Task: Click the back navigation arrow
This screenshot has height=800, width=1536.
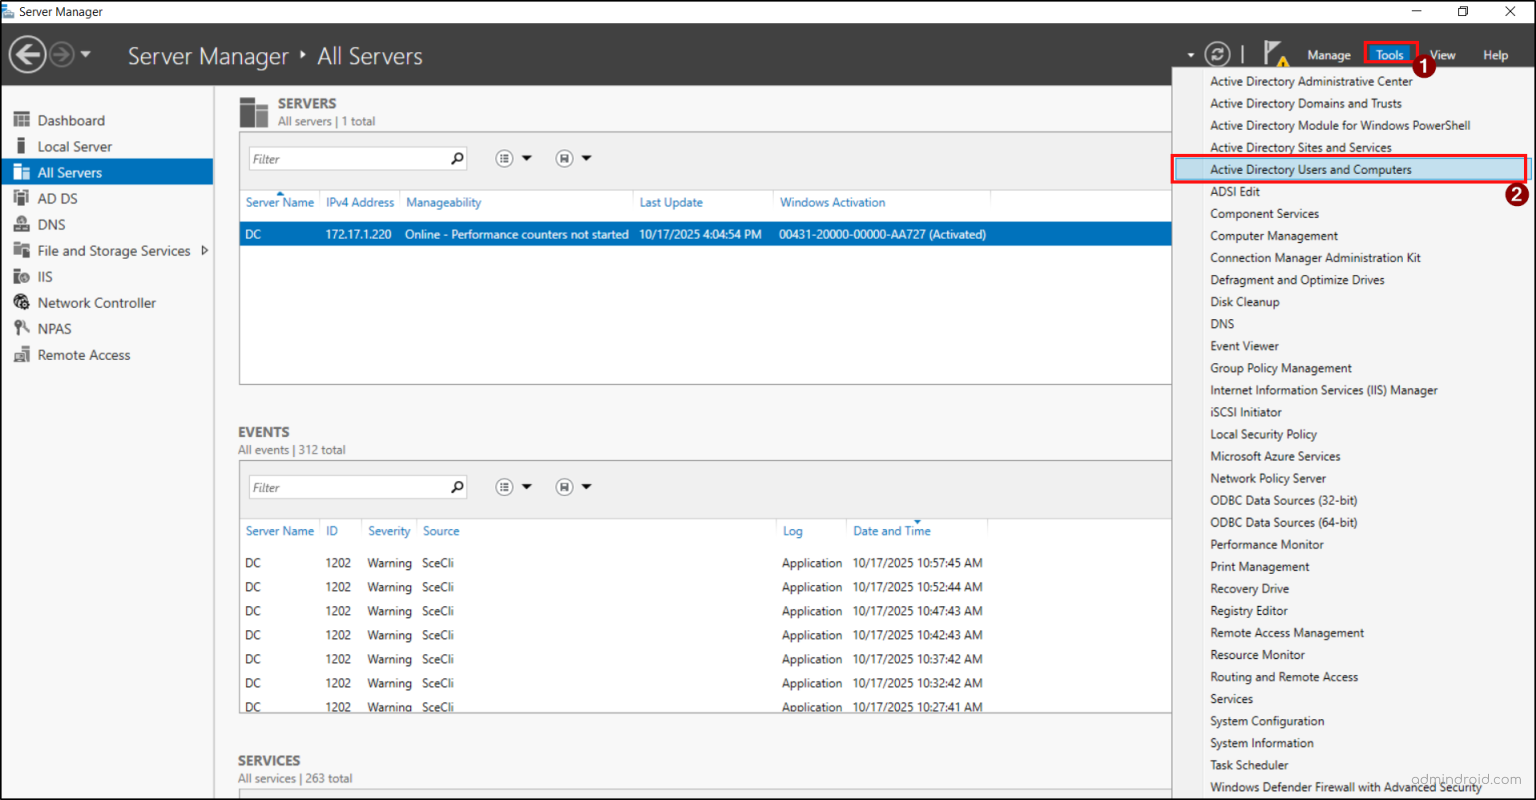Action: 28,53
